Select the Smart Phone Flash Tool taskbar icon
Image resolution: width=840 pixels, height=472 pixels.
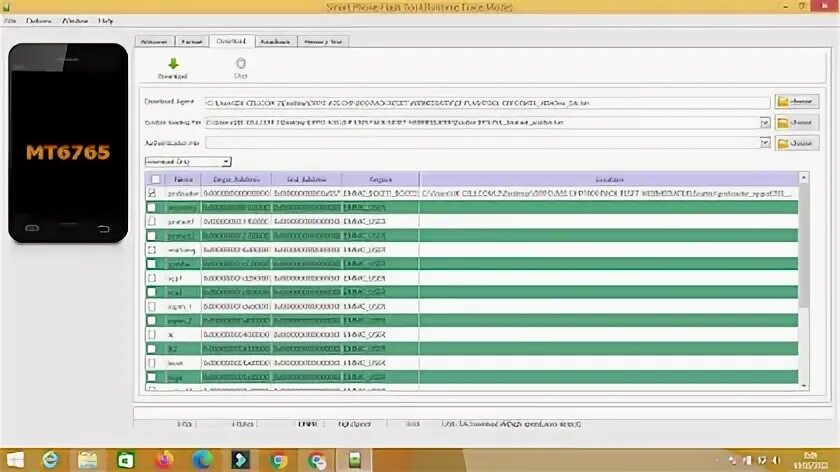[355, 460]
